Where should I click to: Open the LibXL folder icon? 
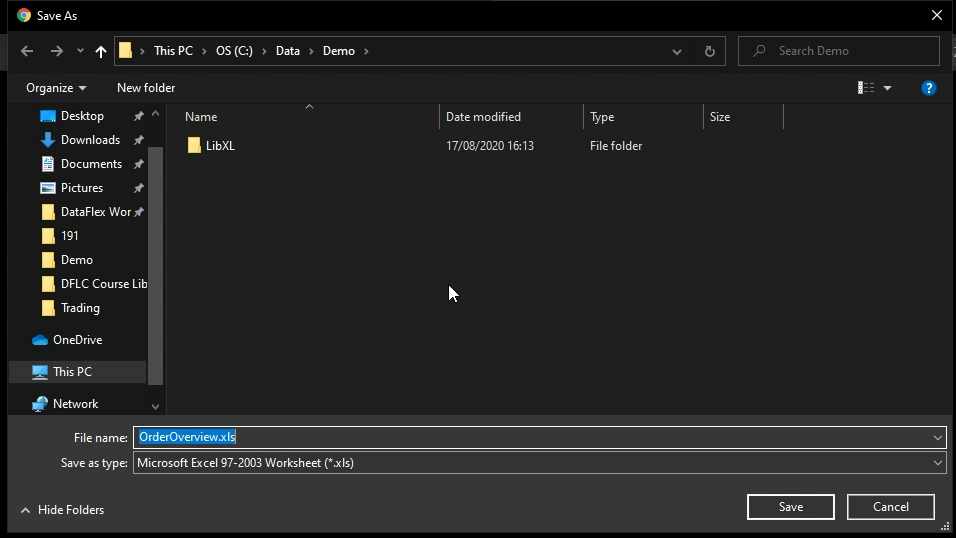(194, 146)
